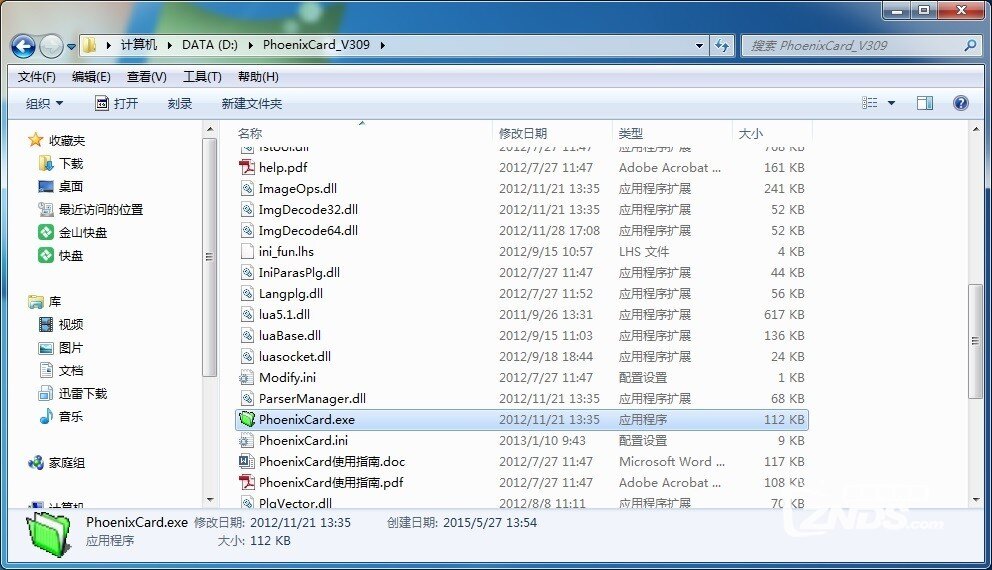This screenshot has width=992, height=570.
Task: Expand arrow after PhoenixCard_V309 breadcrumb
Action: 382,45
